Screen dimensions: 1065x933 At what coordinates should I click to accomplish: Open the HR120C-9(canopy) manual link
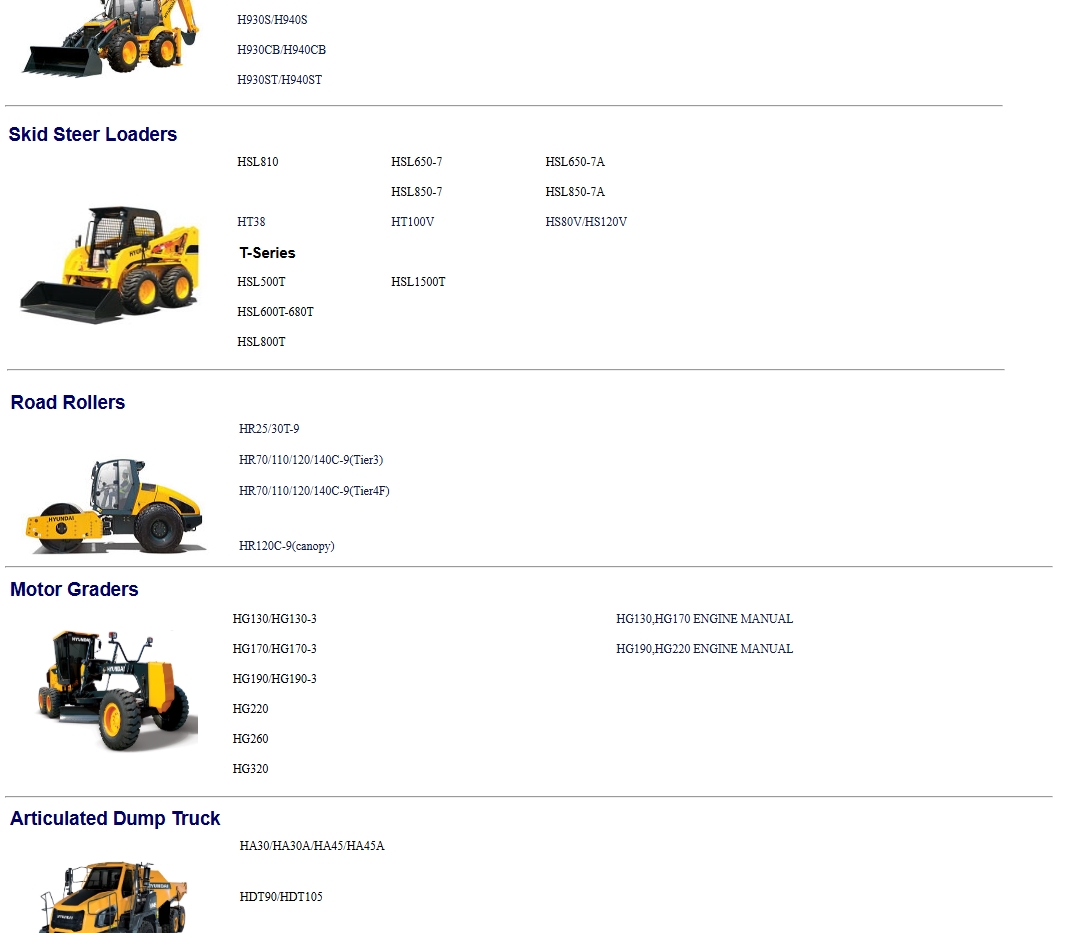click(286, 546)
